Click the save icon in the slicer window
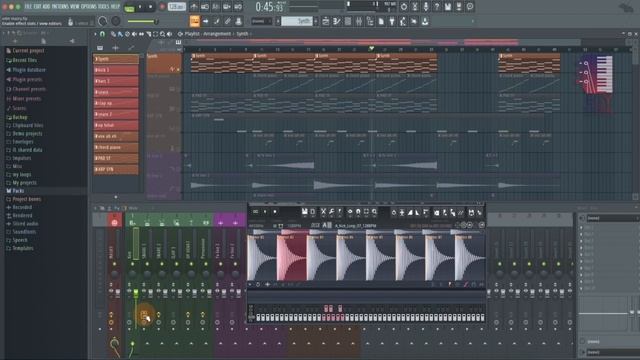This screenshot has height=360, width=640. (x=304, y=212)
